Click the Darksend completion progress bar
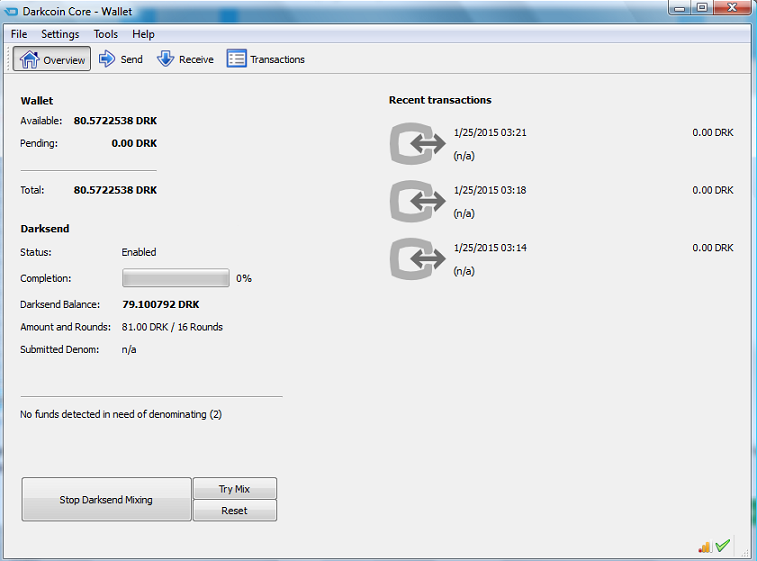757x561 pixels. pos(176,278)
